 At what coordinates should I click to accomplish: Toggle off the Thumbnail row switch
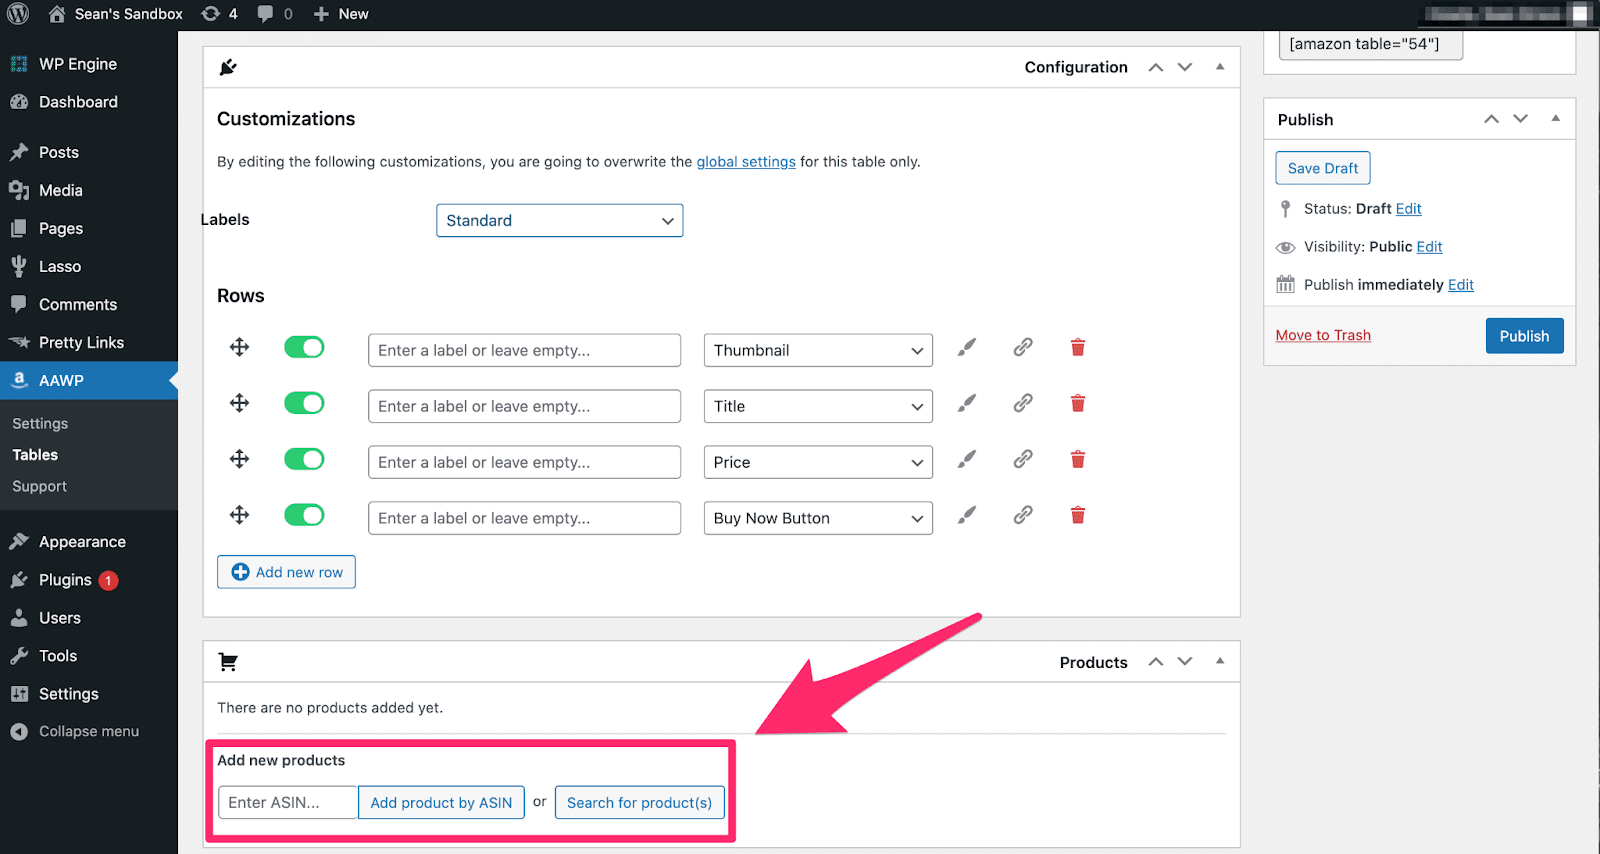pos(304,347)
